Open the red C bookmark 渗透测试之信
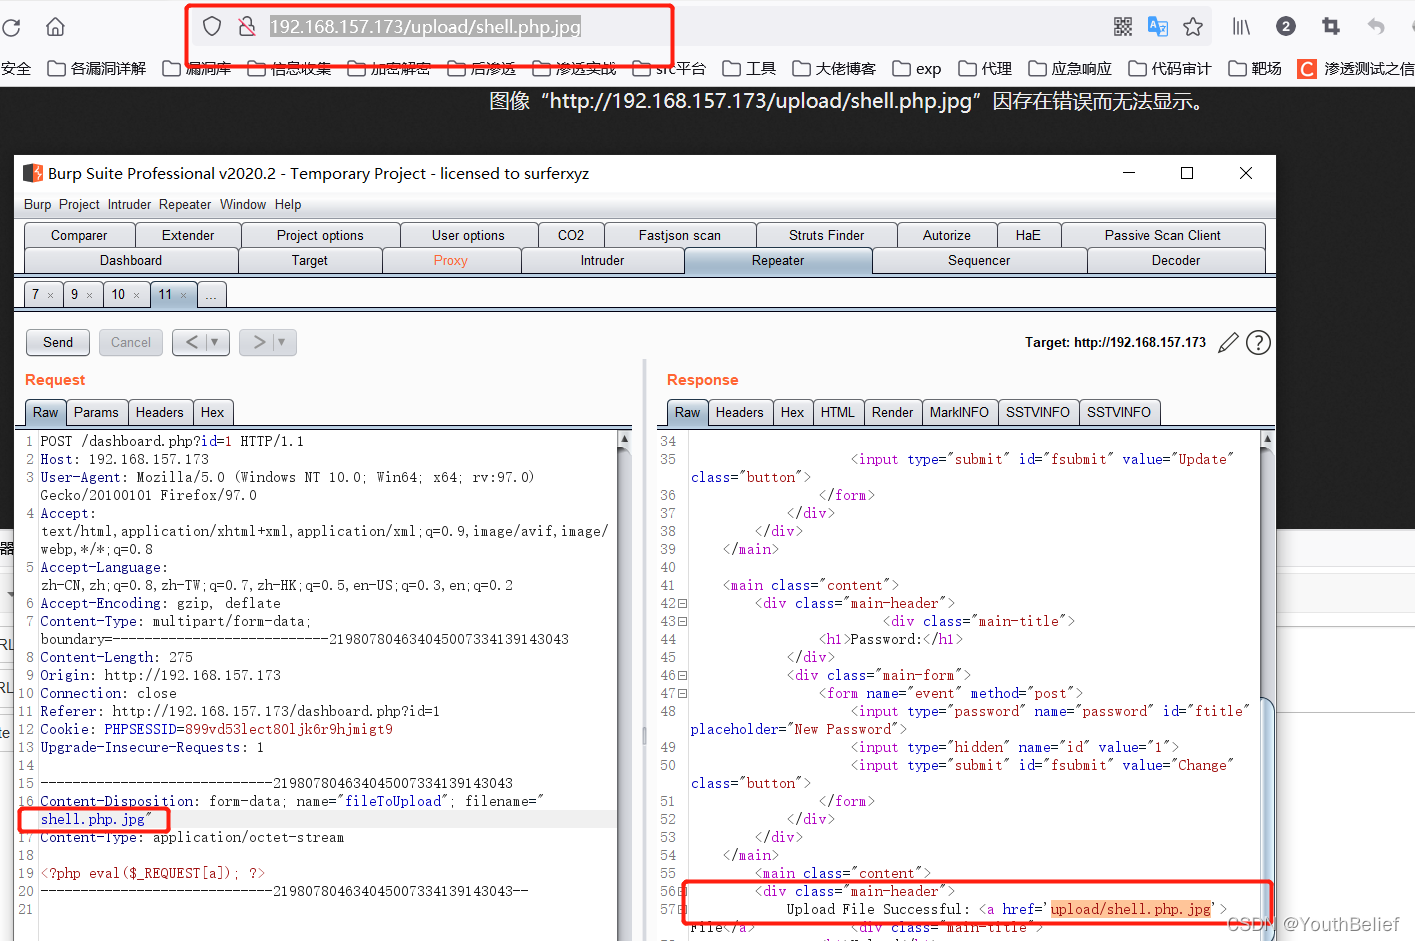 1356,68
